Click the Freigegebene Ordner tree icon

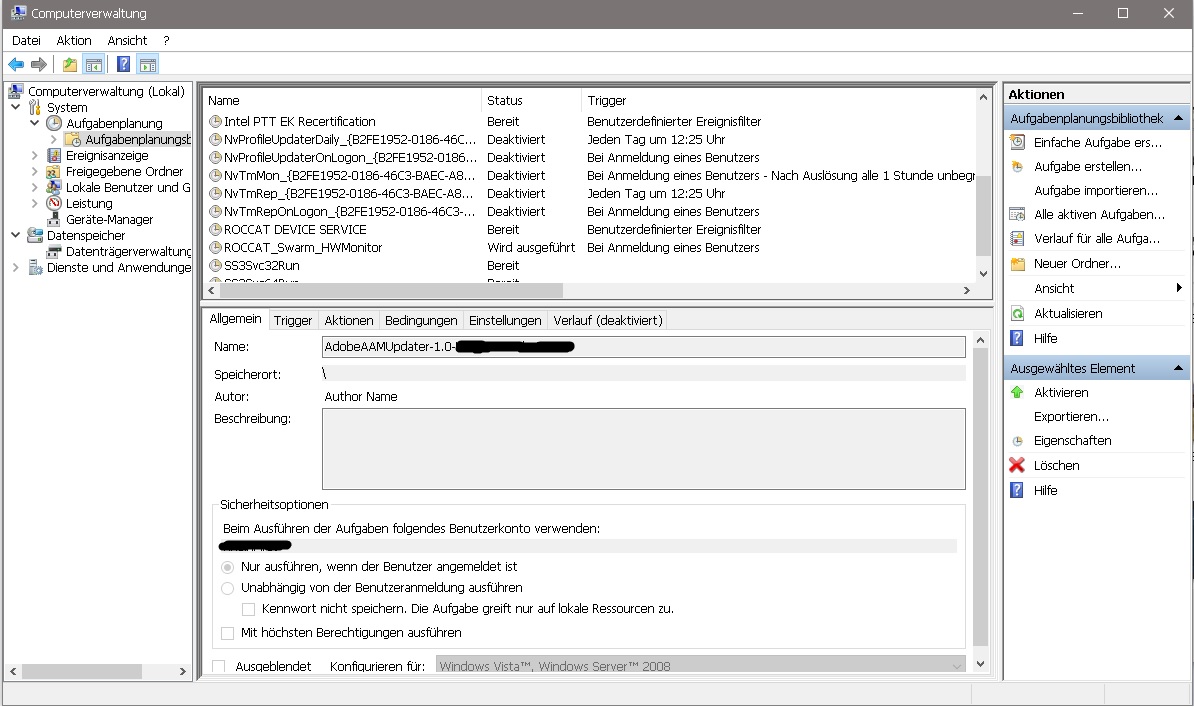[x=54, y=171]
